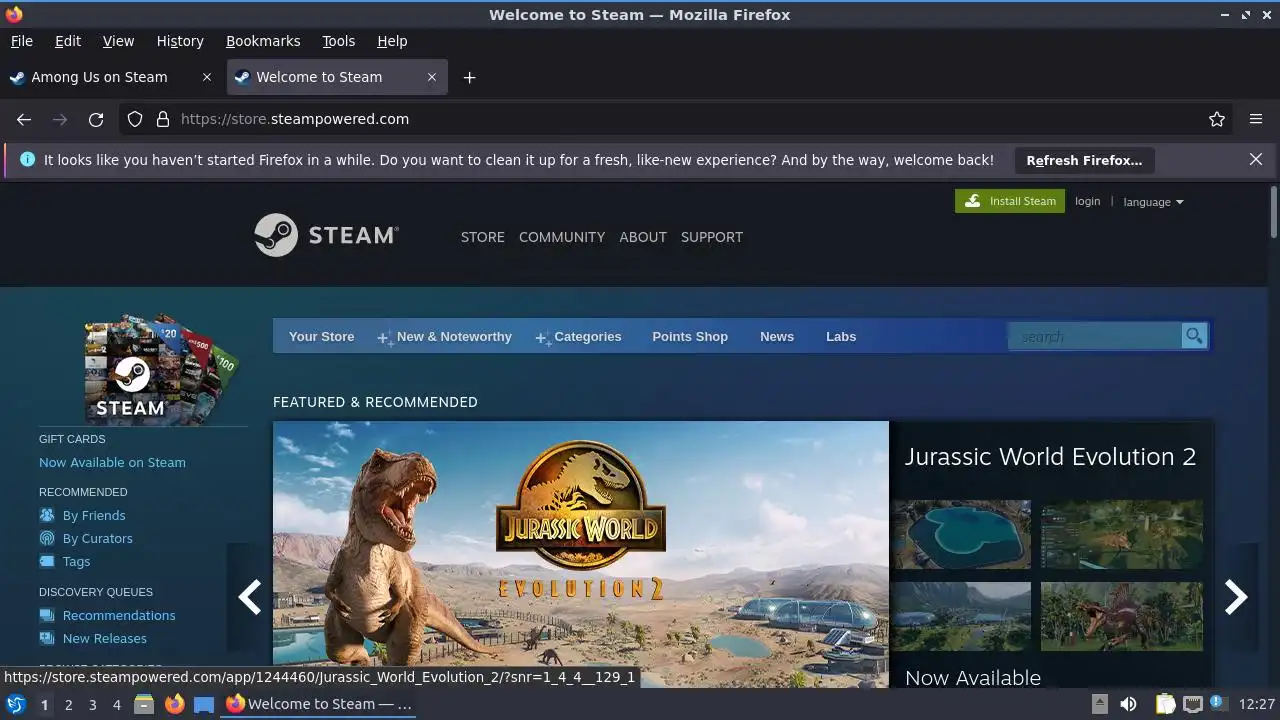Launch the file manager from the taskbar
Image resolution: width=1280 pixels, height=720 pixels.
coord(144,704)
